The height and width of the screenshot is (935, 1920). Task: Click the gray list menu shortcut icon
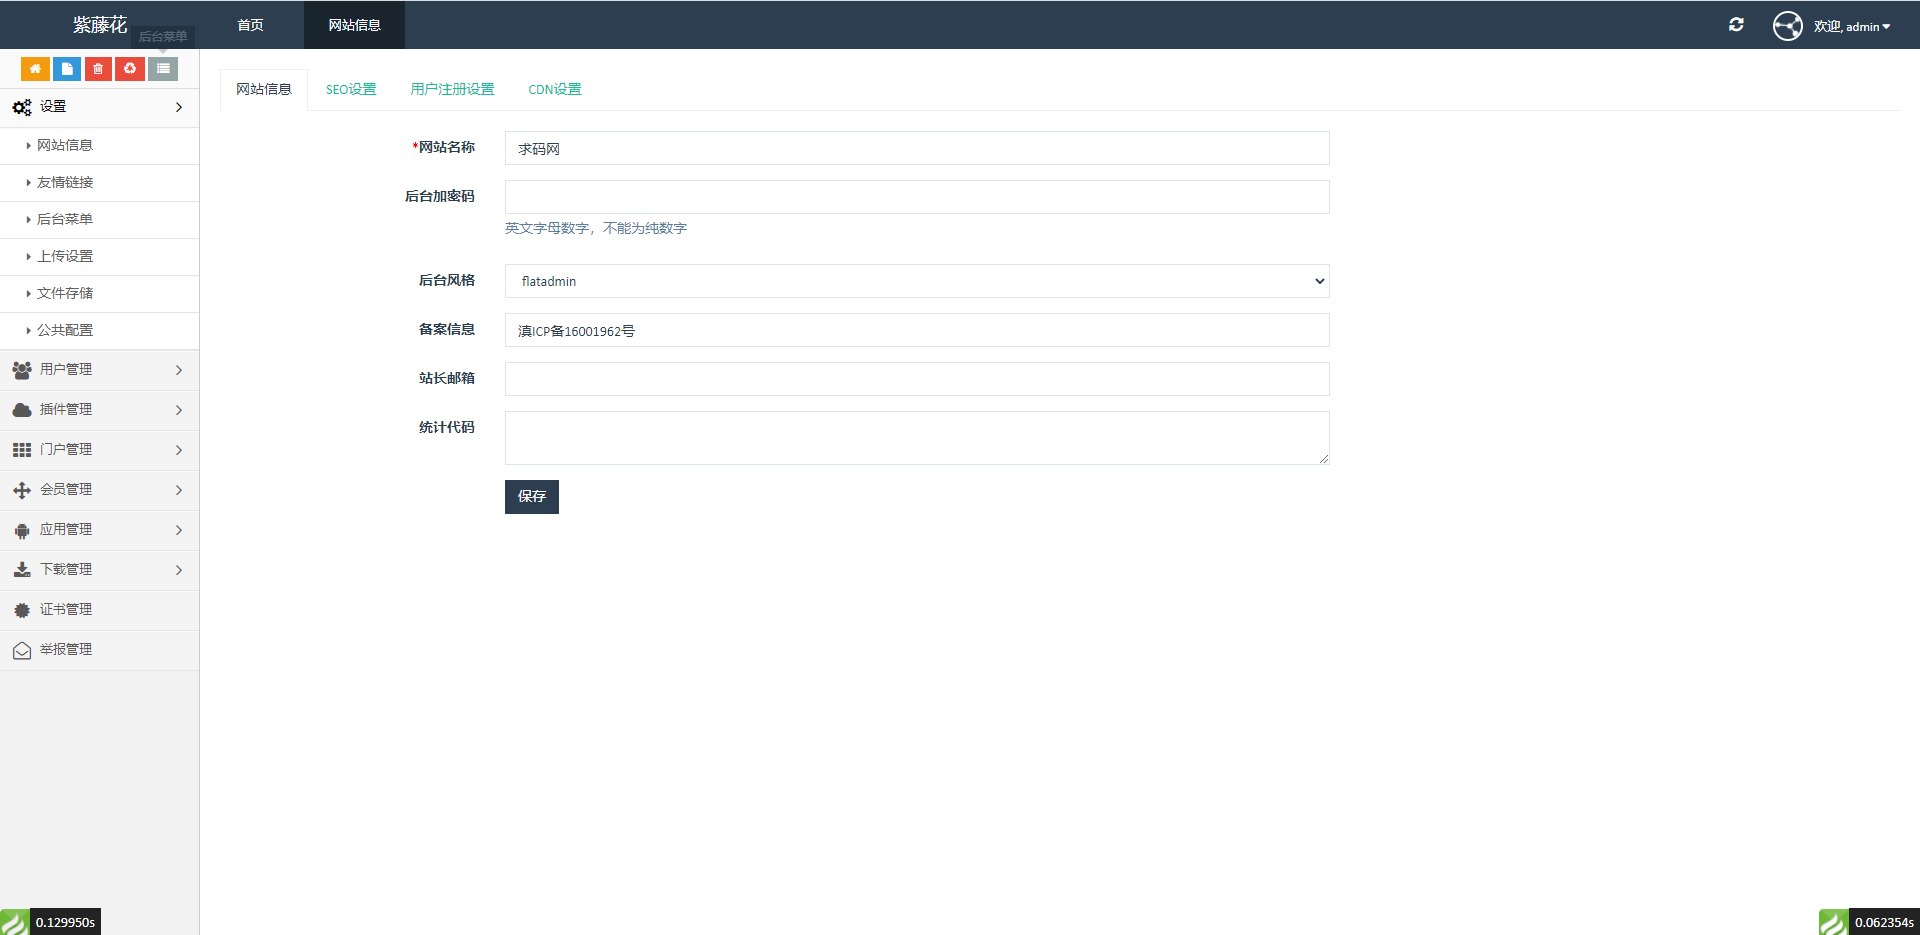[x=163, y=68]
